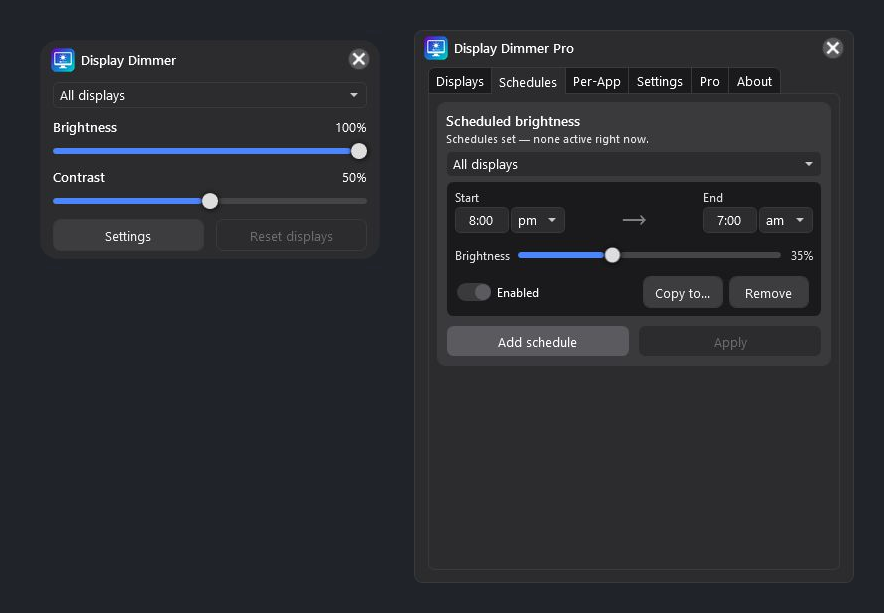Click the Contrast slider handle at 50%
This screenshot has width=884, height=613.
pyautogui.click(x=210, y=201)
